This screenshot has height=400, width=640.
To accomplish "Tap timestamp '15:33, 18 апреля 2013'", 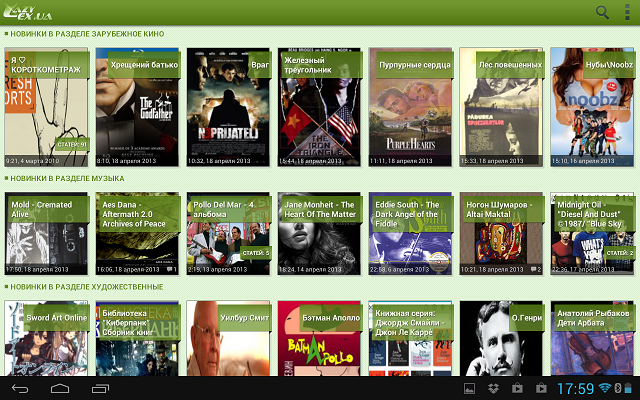I will [492, 161].
